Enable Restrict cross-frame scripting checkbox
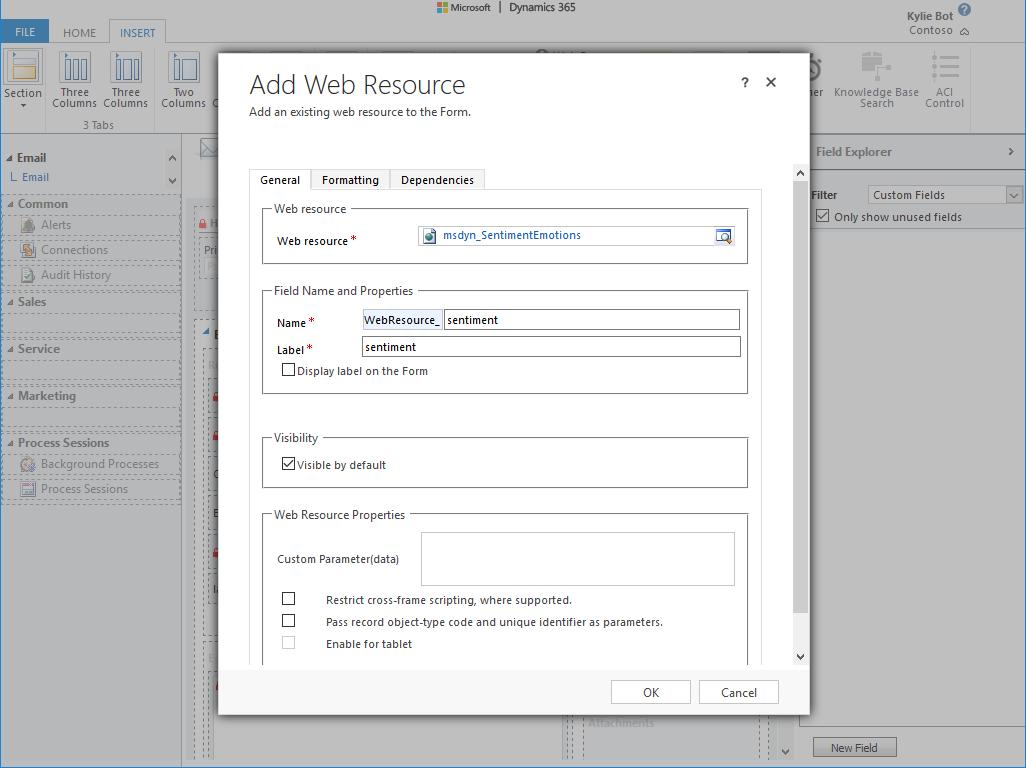 coord(289,599)
